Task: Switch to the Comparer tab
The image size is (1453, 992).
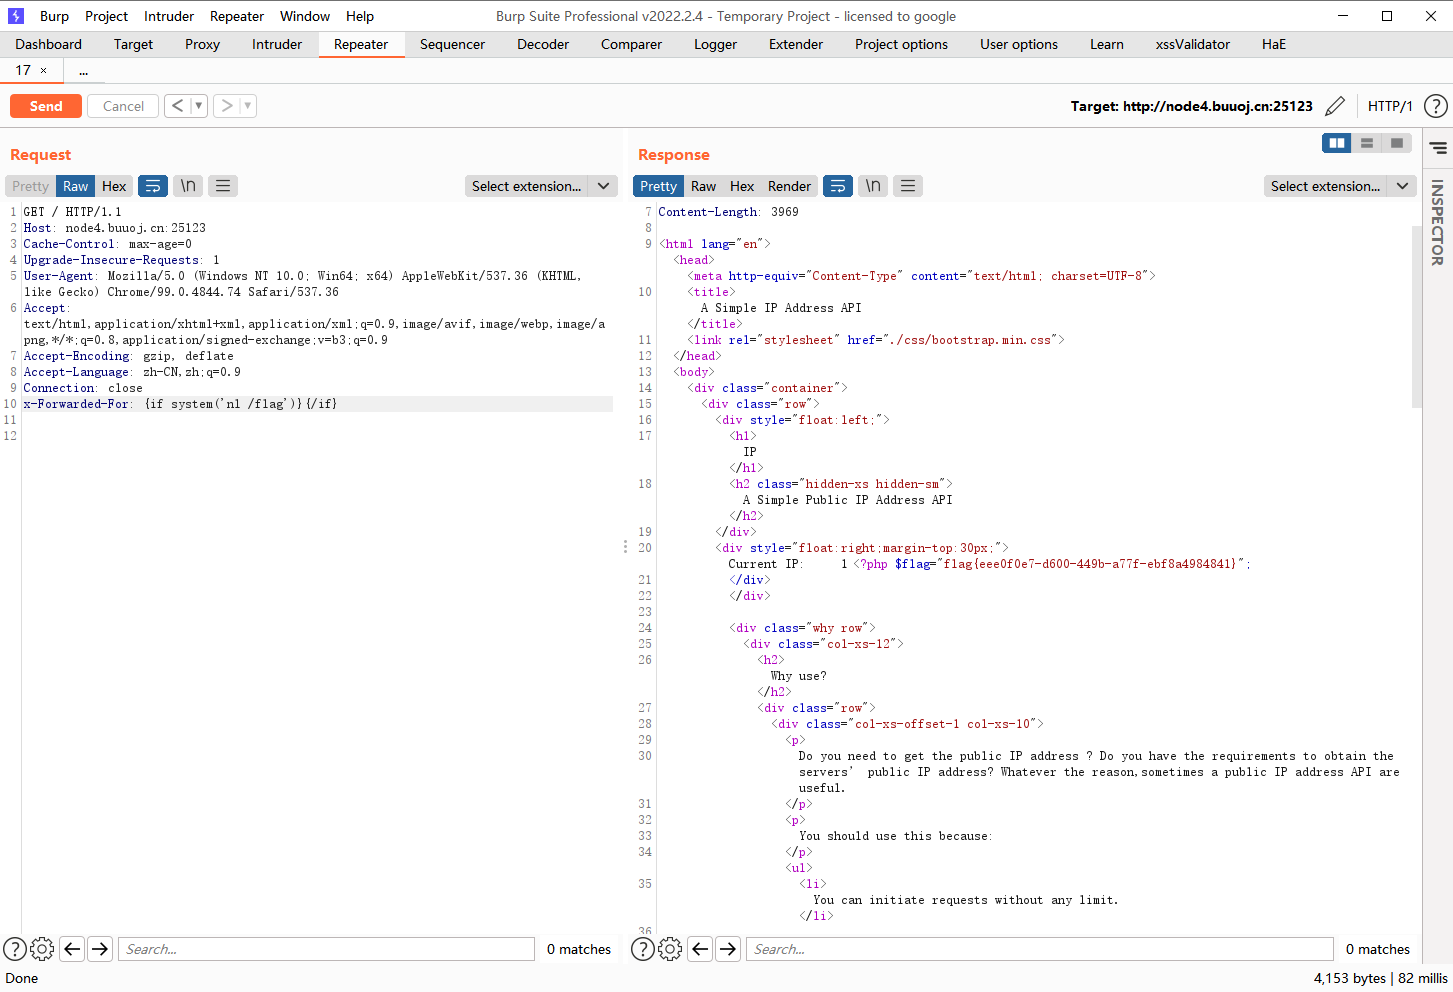Action: pyautogui.click(x=631, y=44)
